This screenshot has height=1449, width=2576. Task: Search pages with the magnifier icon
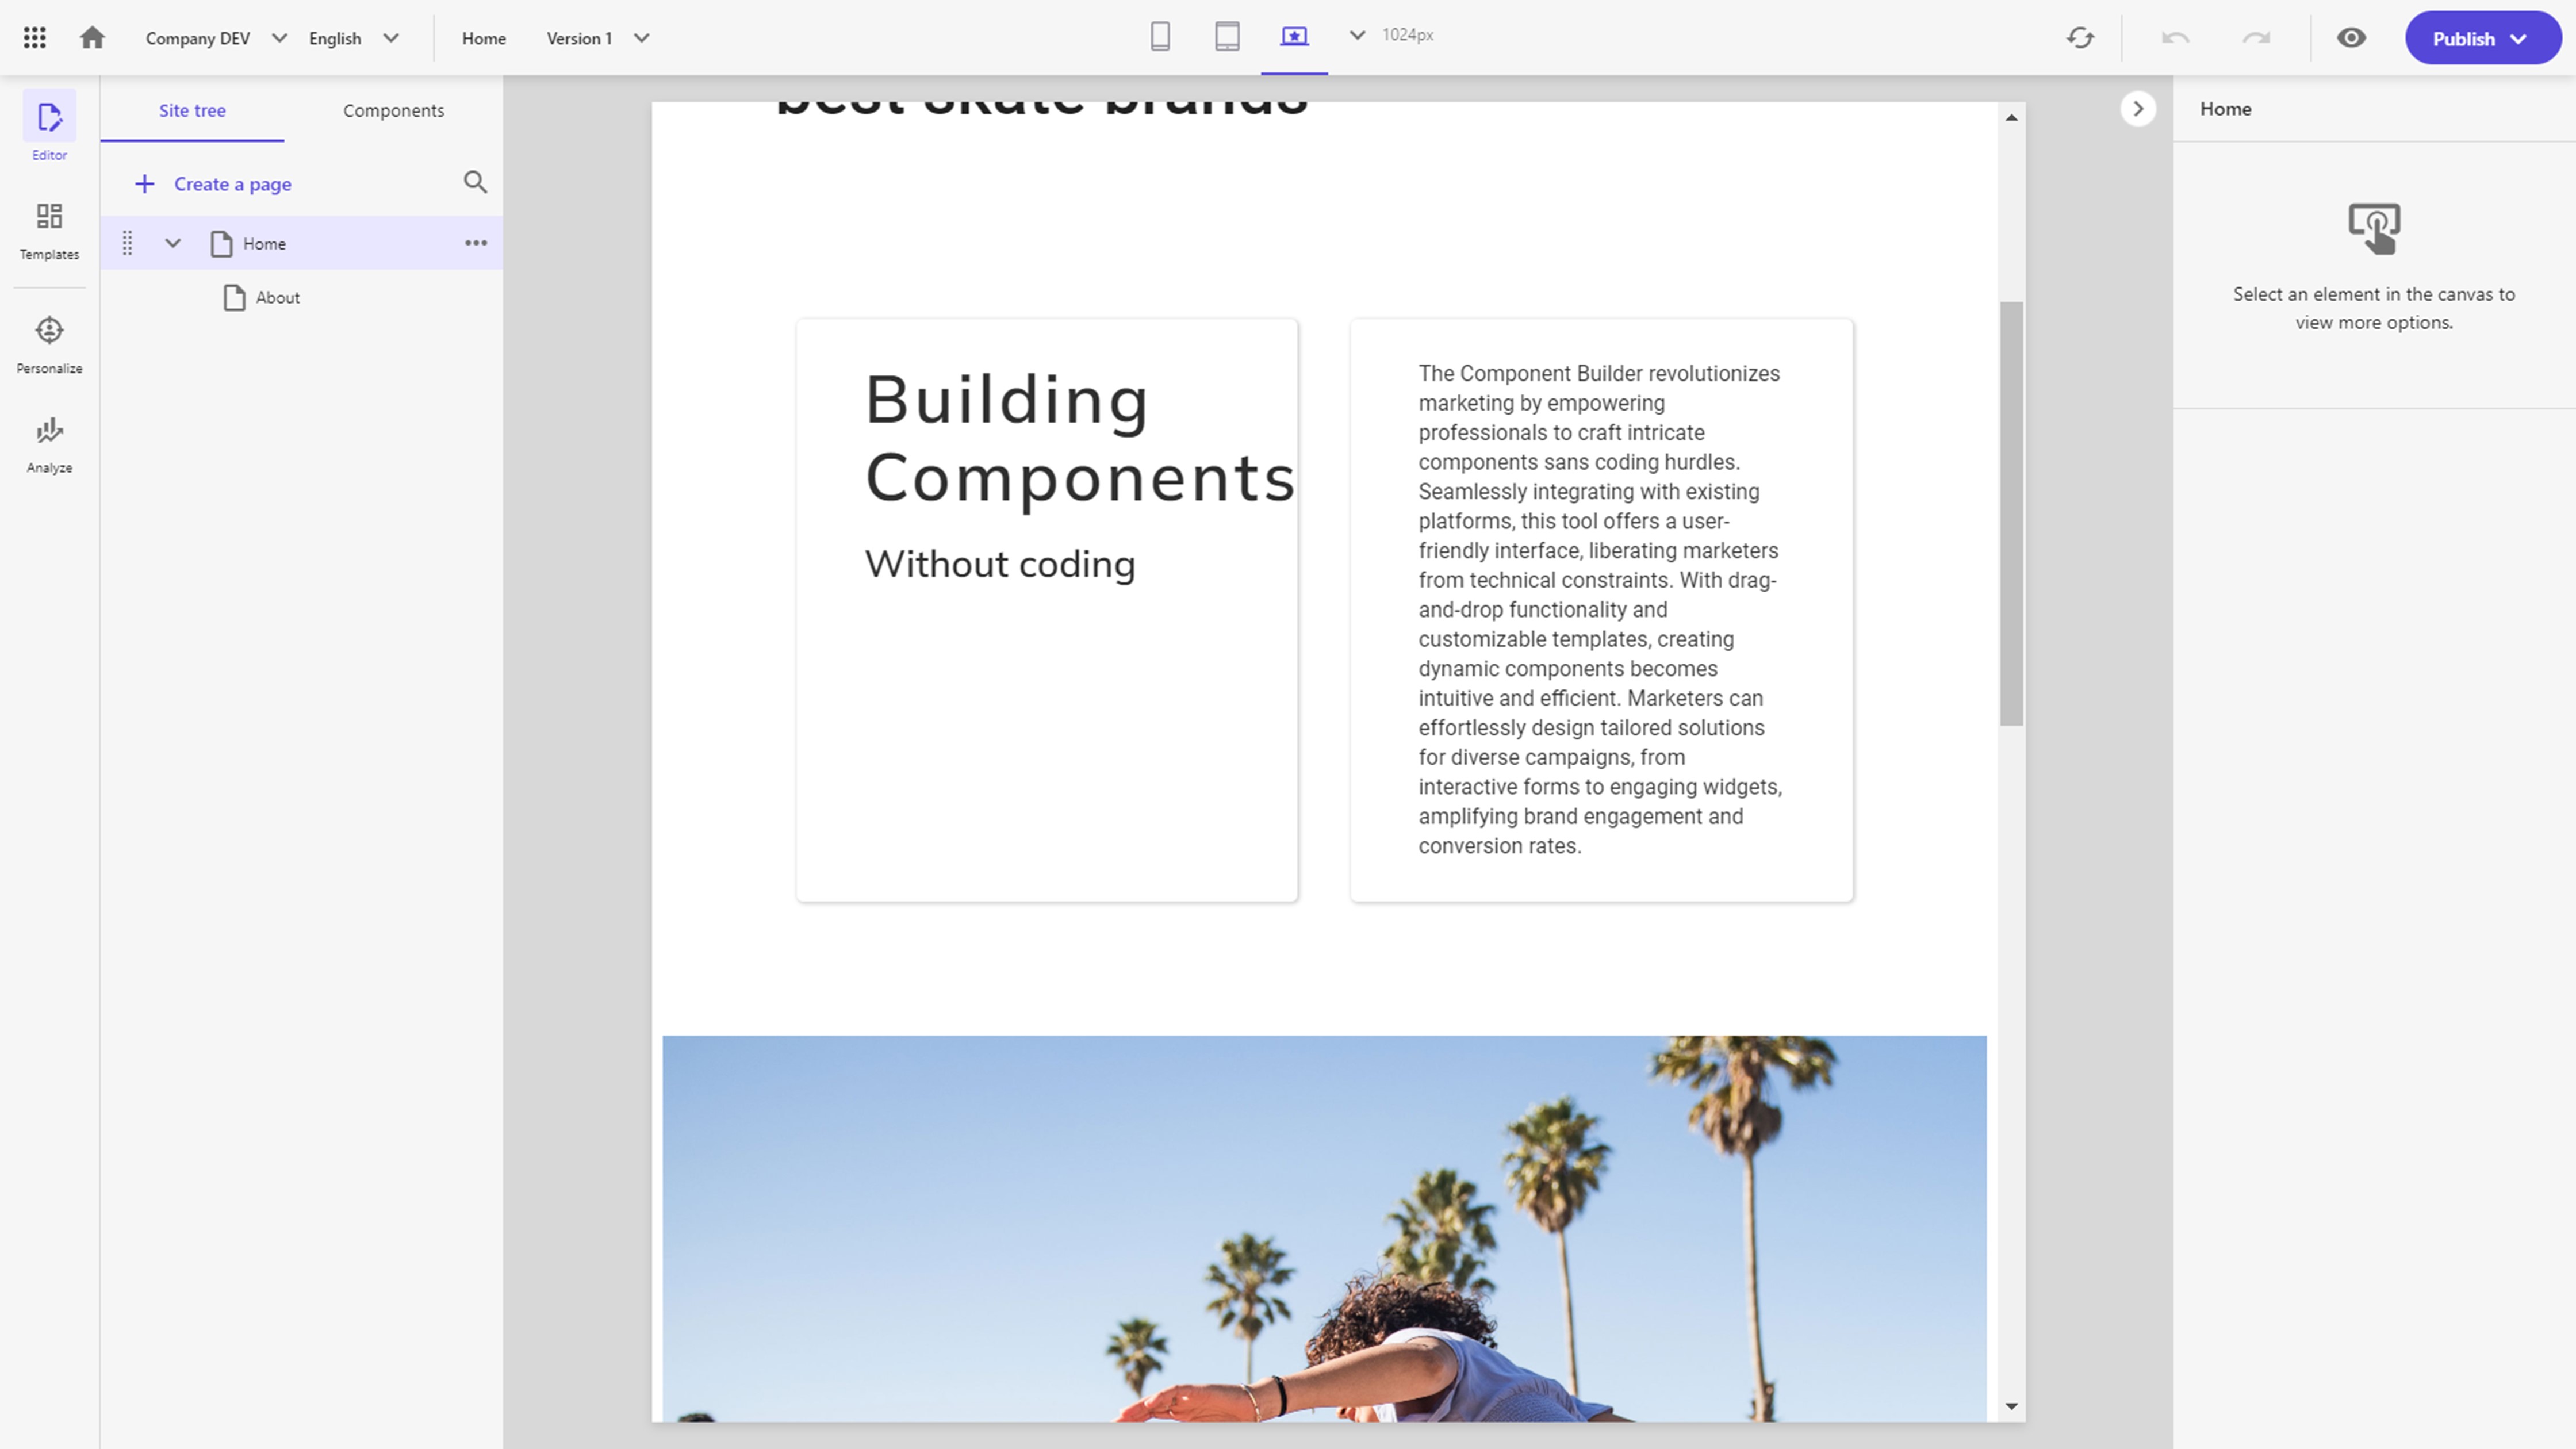point(475,182)
